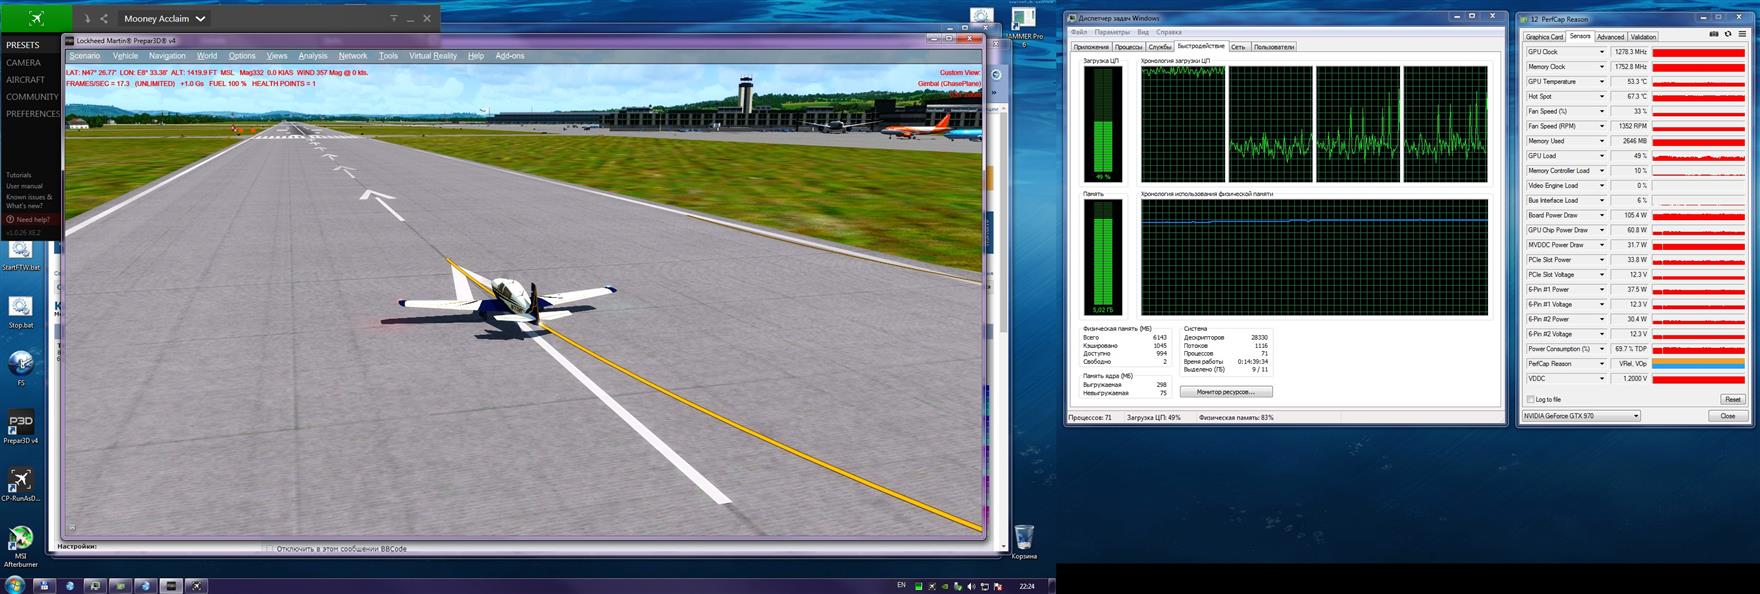Click the GPU-Z refresh icon
Screen dimensions: 1760x594
[x=1728, y=34]
